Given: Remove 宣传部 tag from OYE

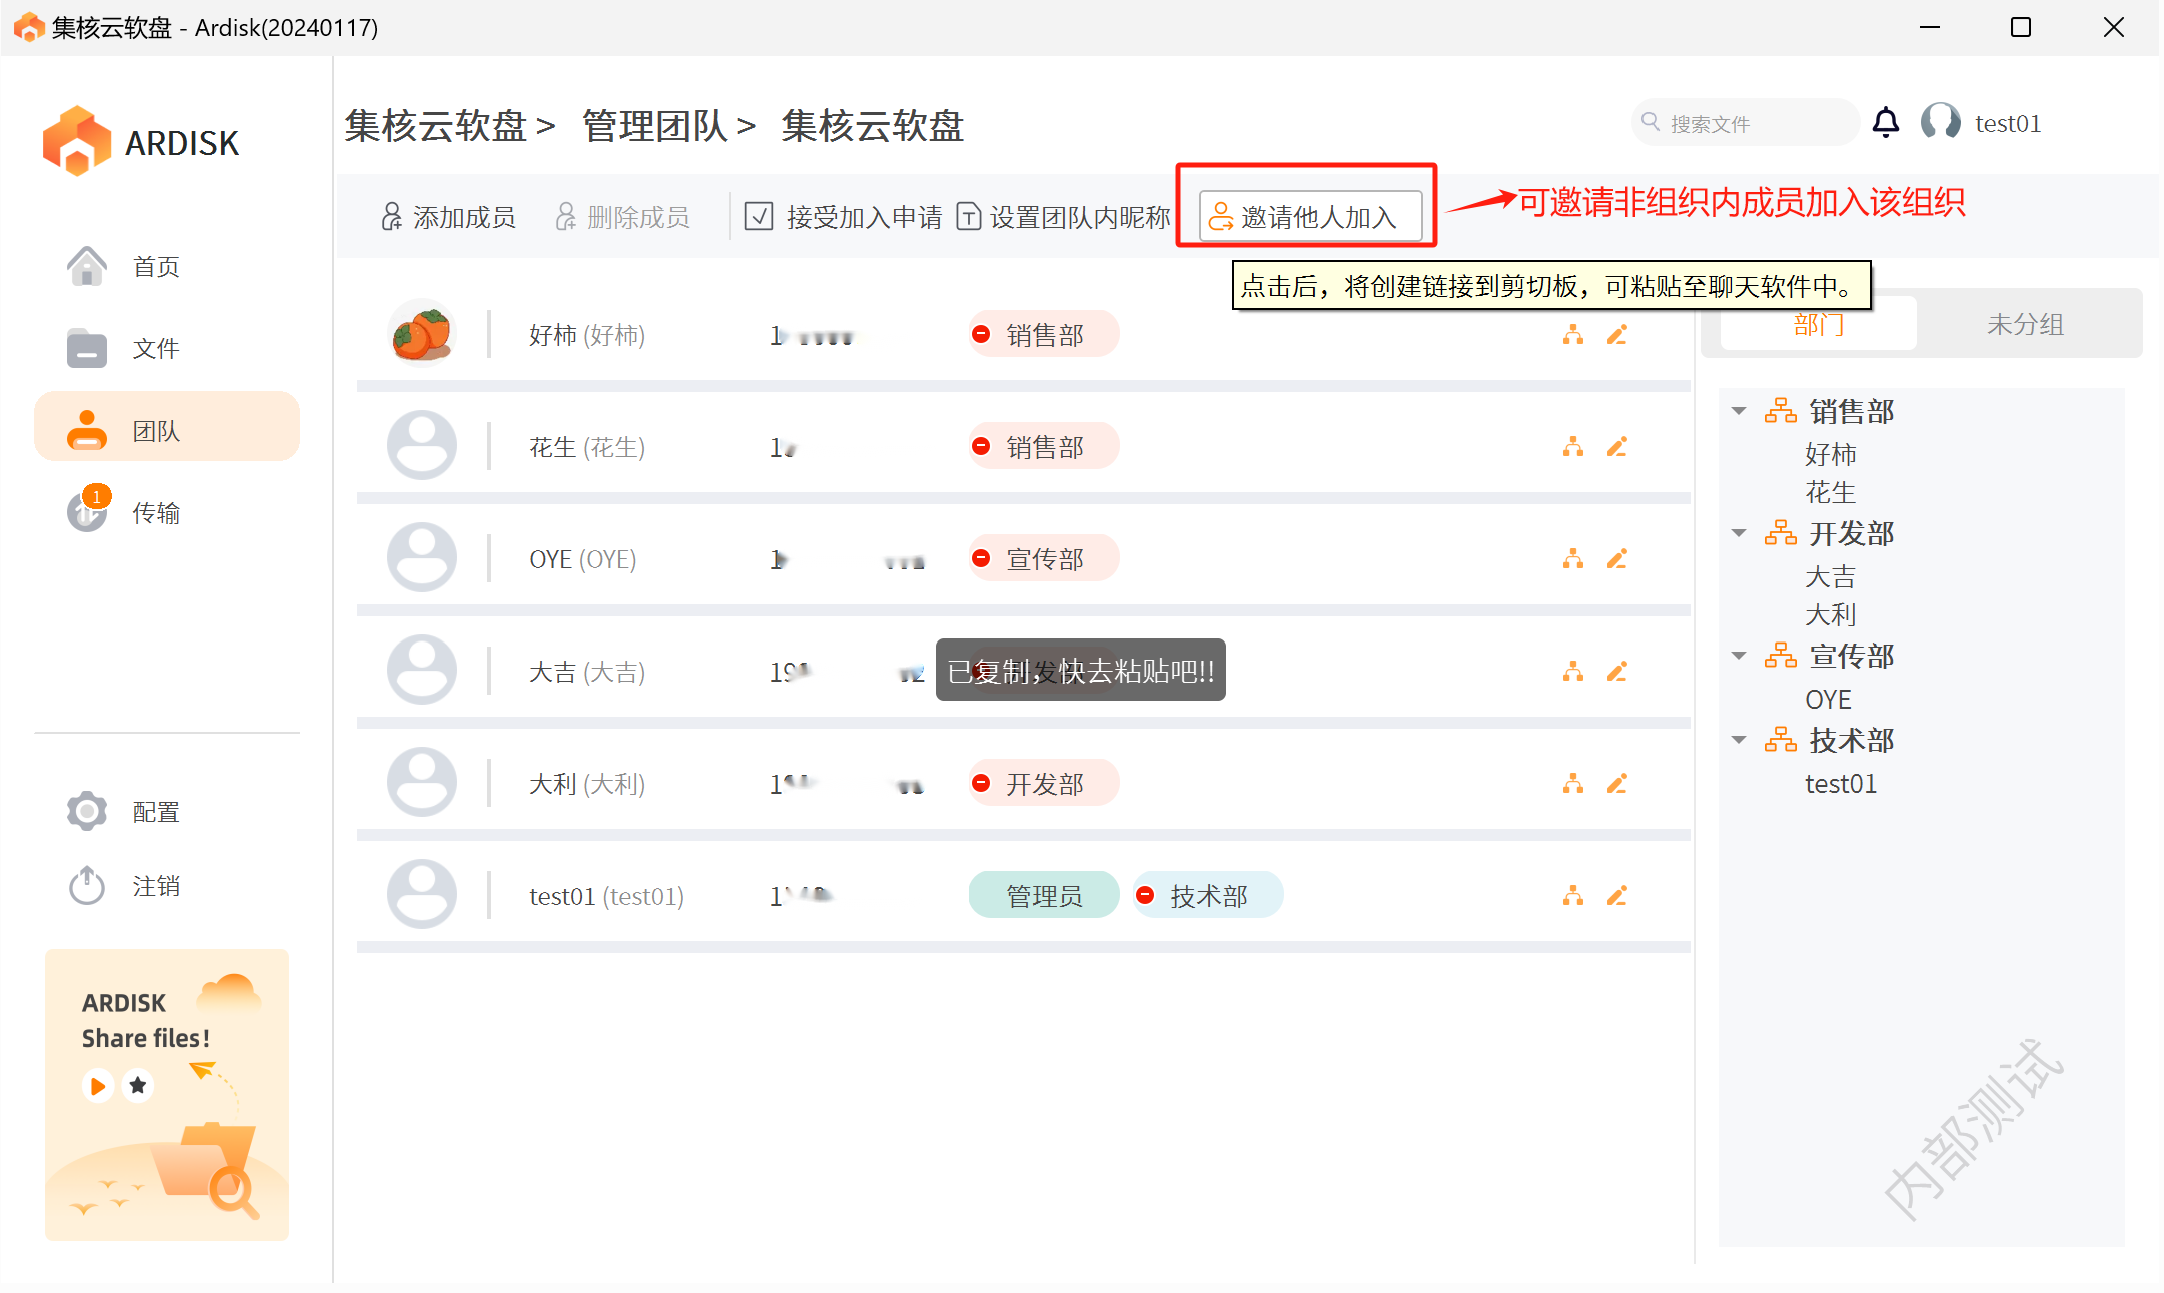Looking at the screenshot, I should tap(981, 559).
